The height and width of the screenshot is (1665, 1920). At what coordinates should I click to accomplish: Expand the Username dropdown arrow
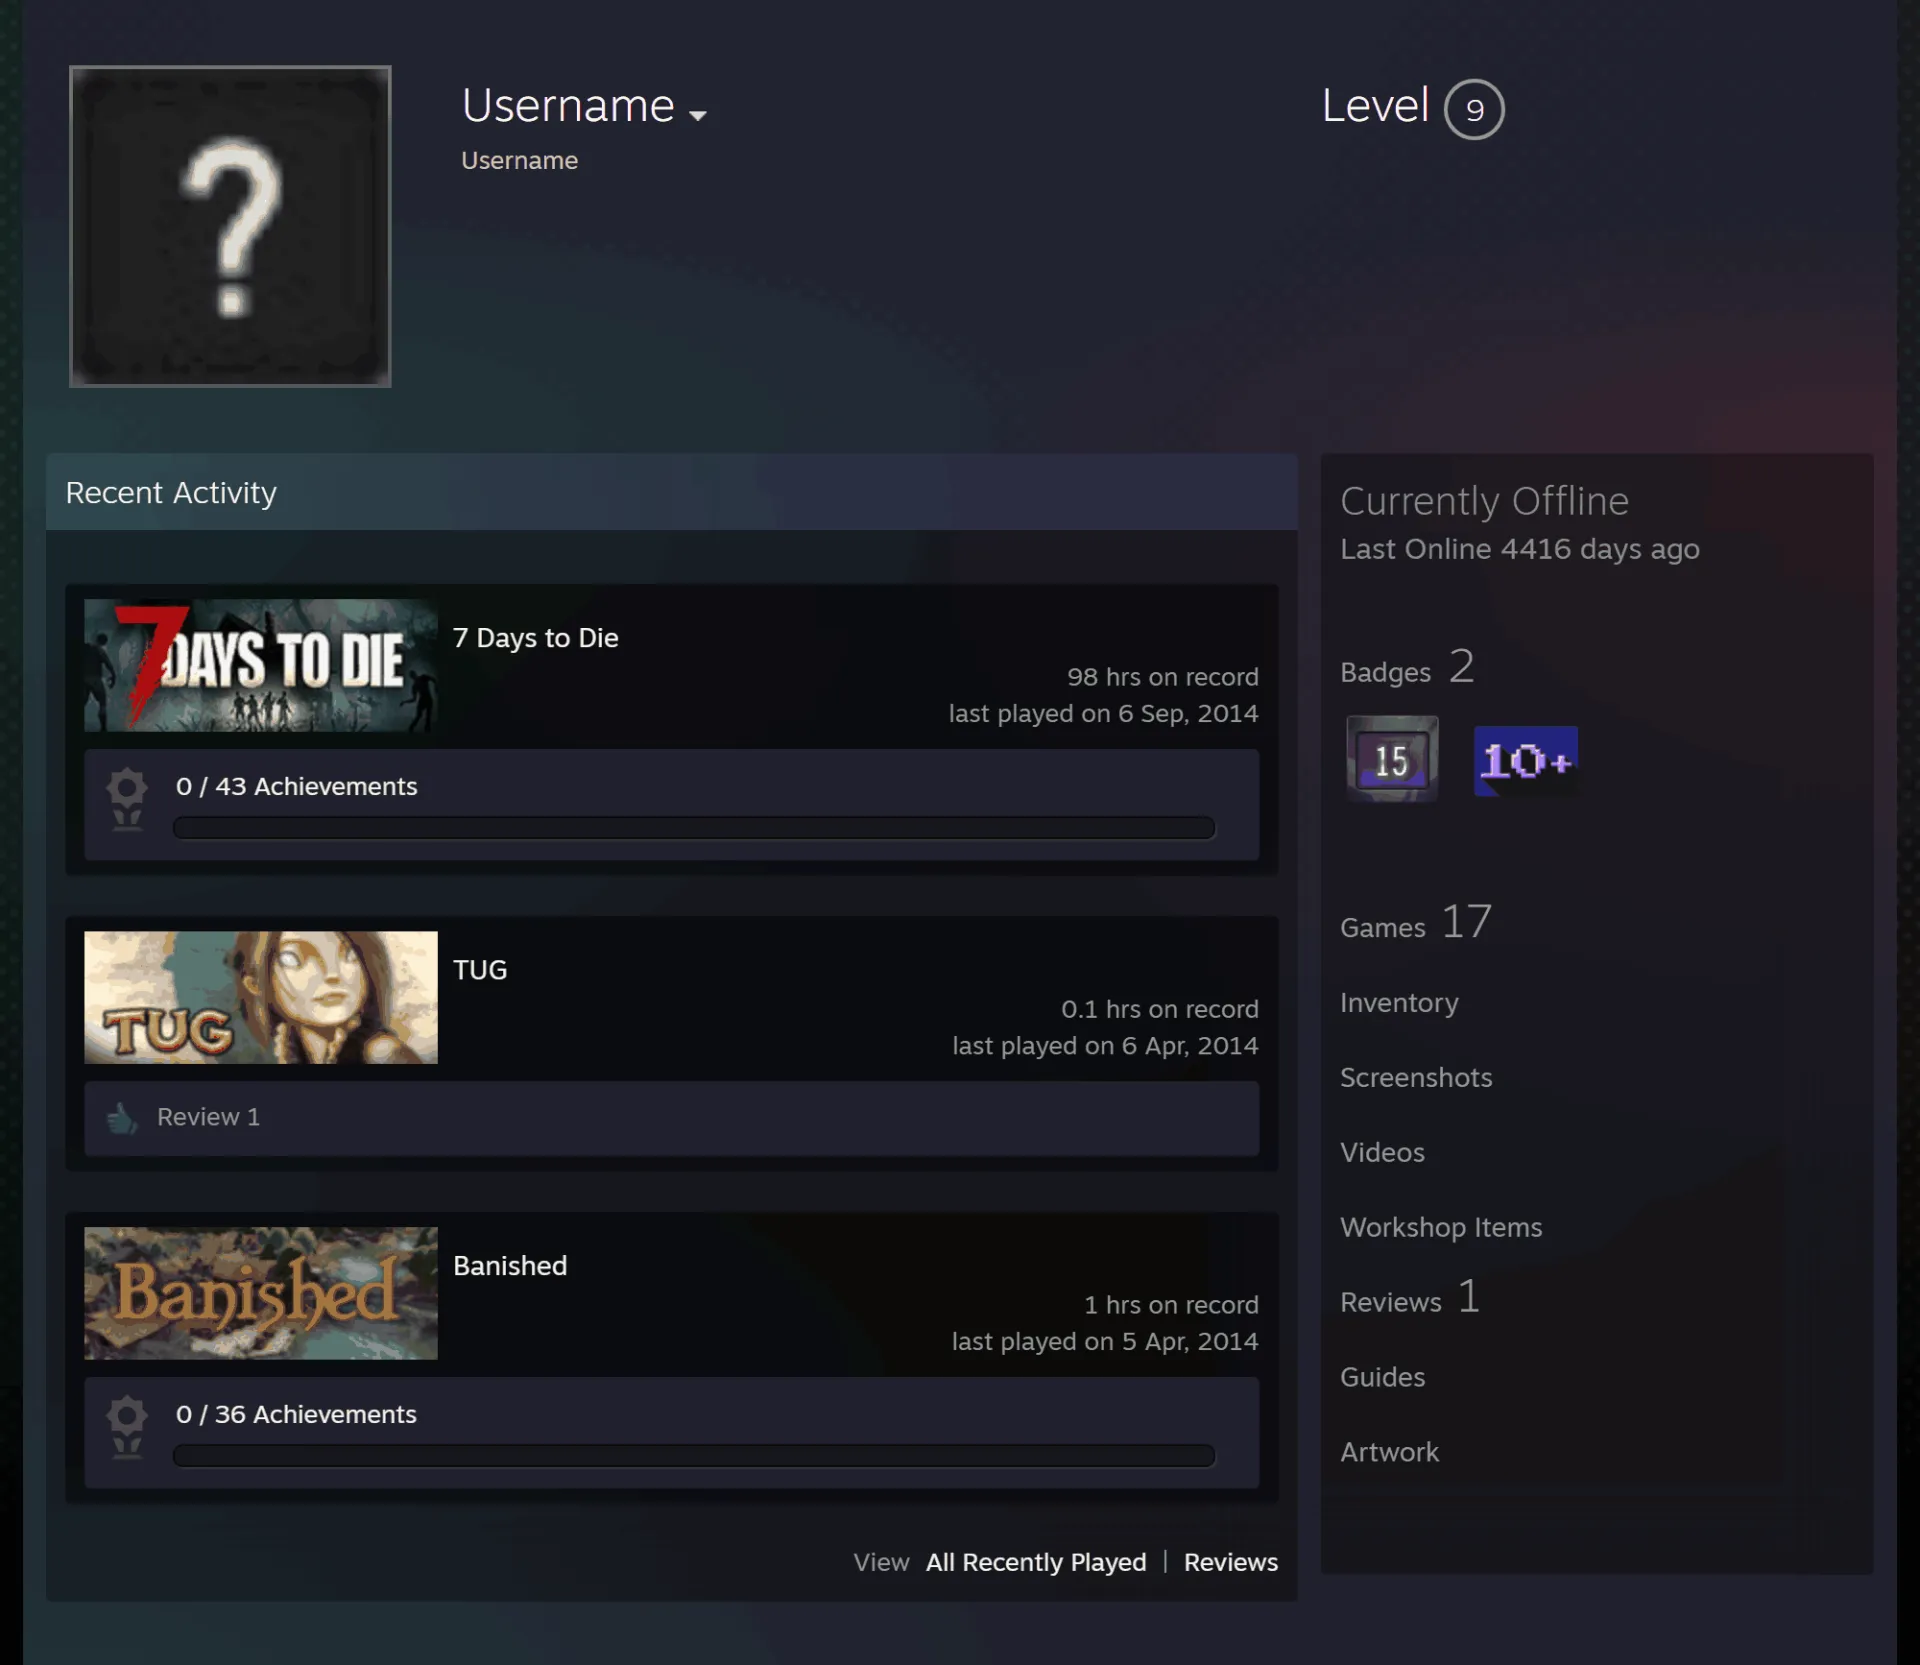[x=698, y=115]
